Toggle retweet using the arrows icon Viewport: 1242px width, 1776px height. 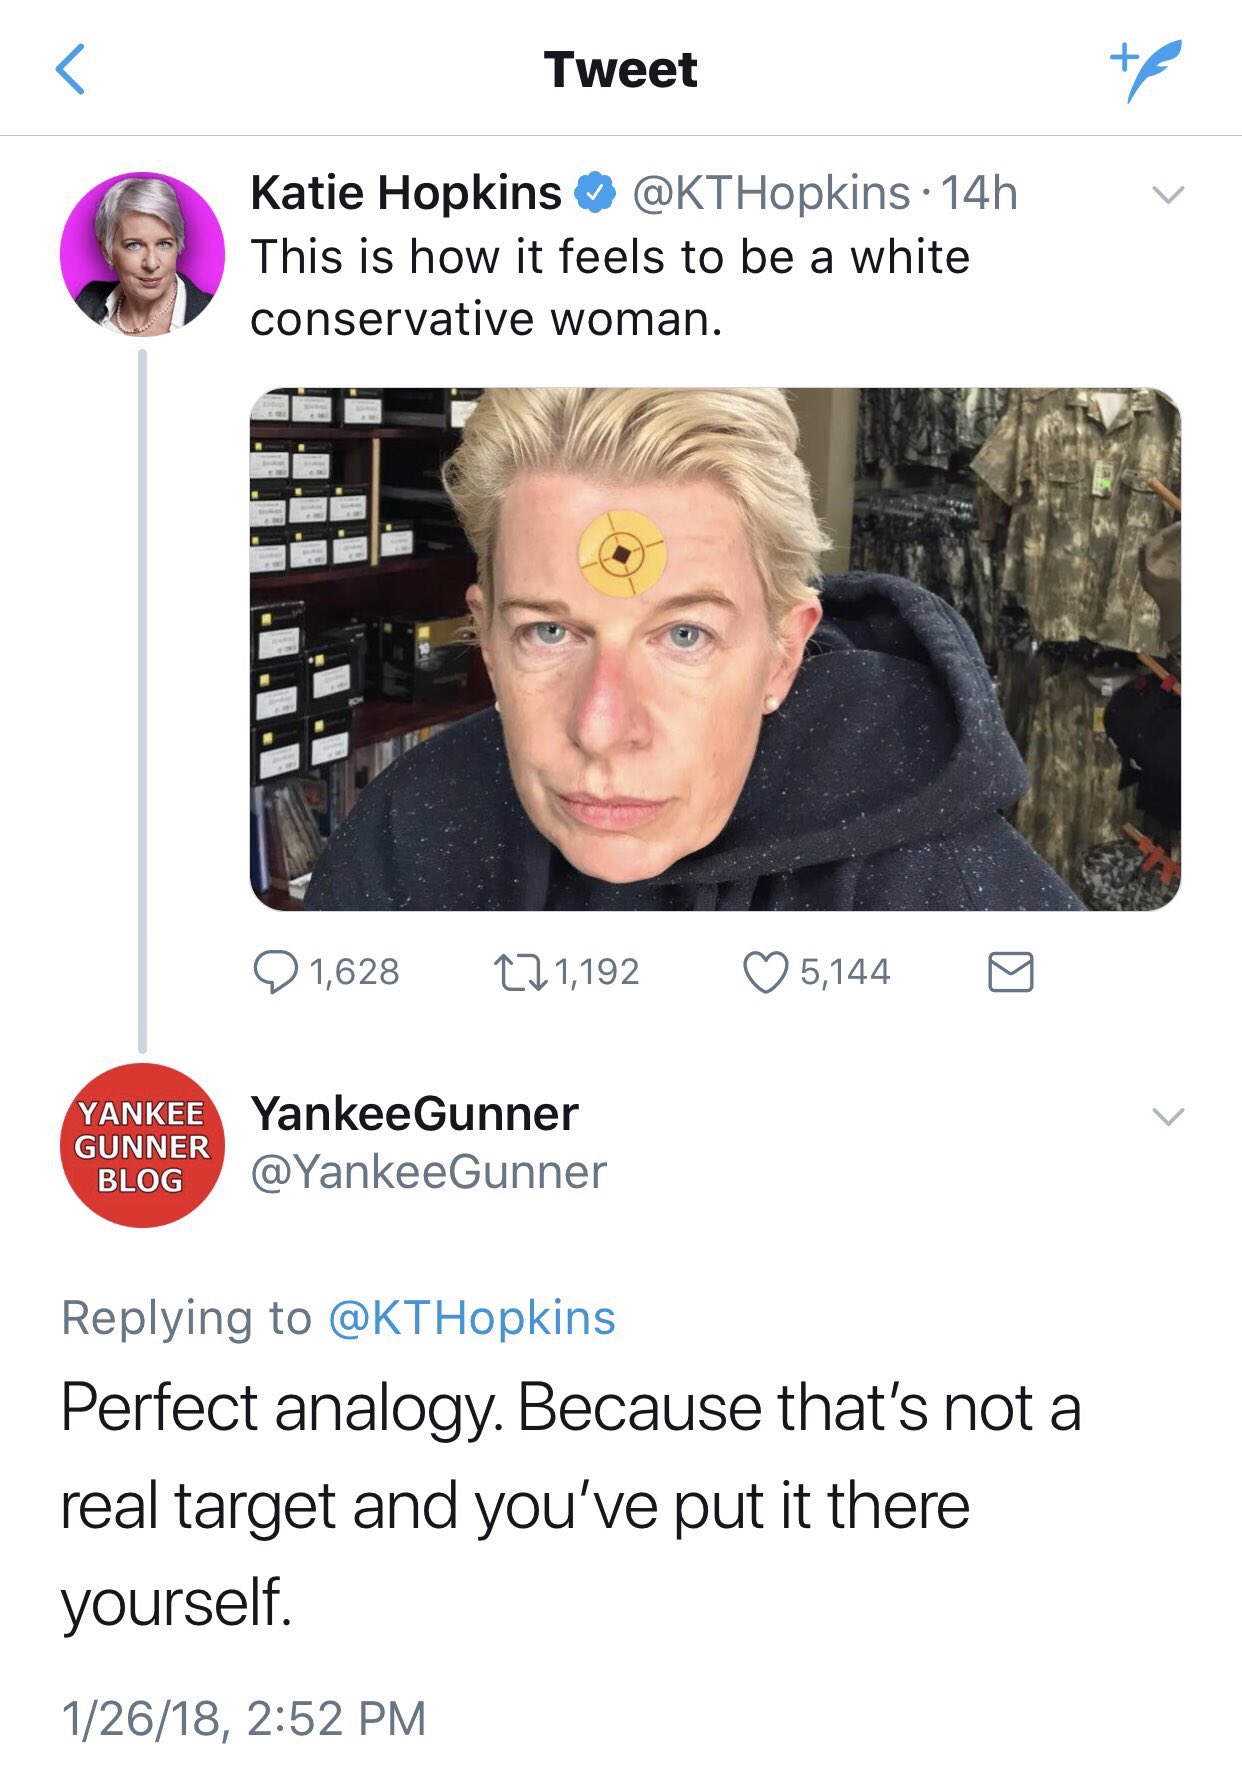tap(520, 971)
